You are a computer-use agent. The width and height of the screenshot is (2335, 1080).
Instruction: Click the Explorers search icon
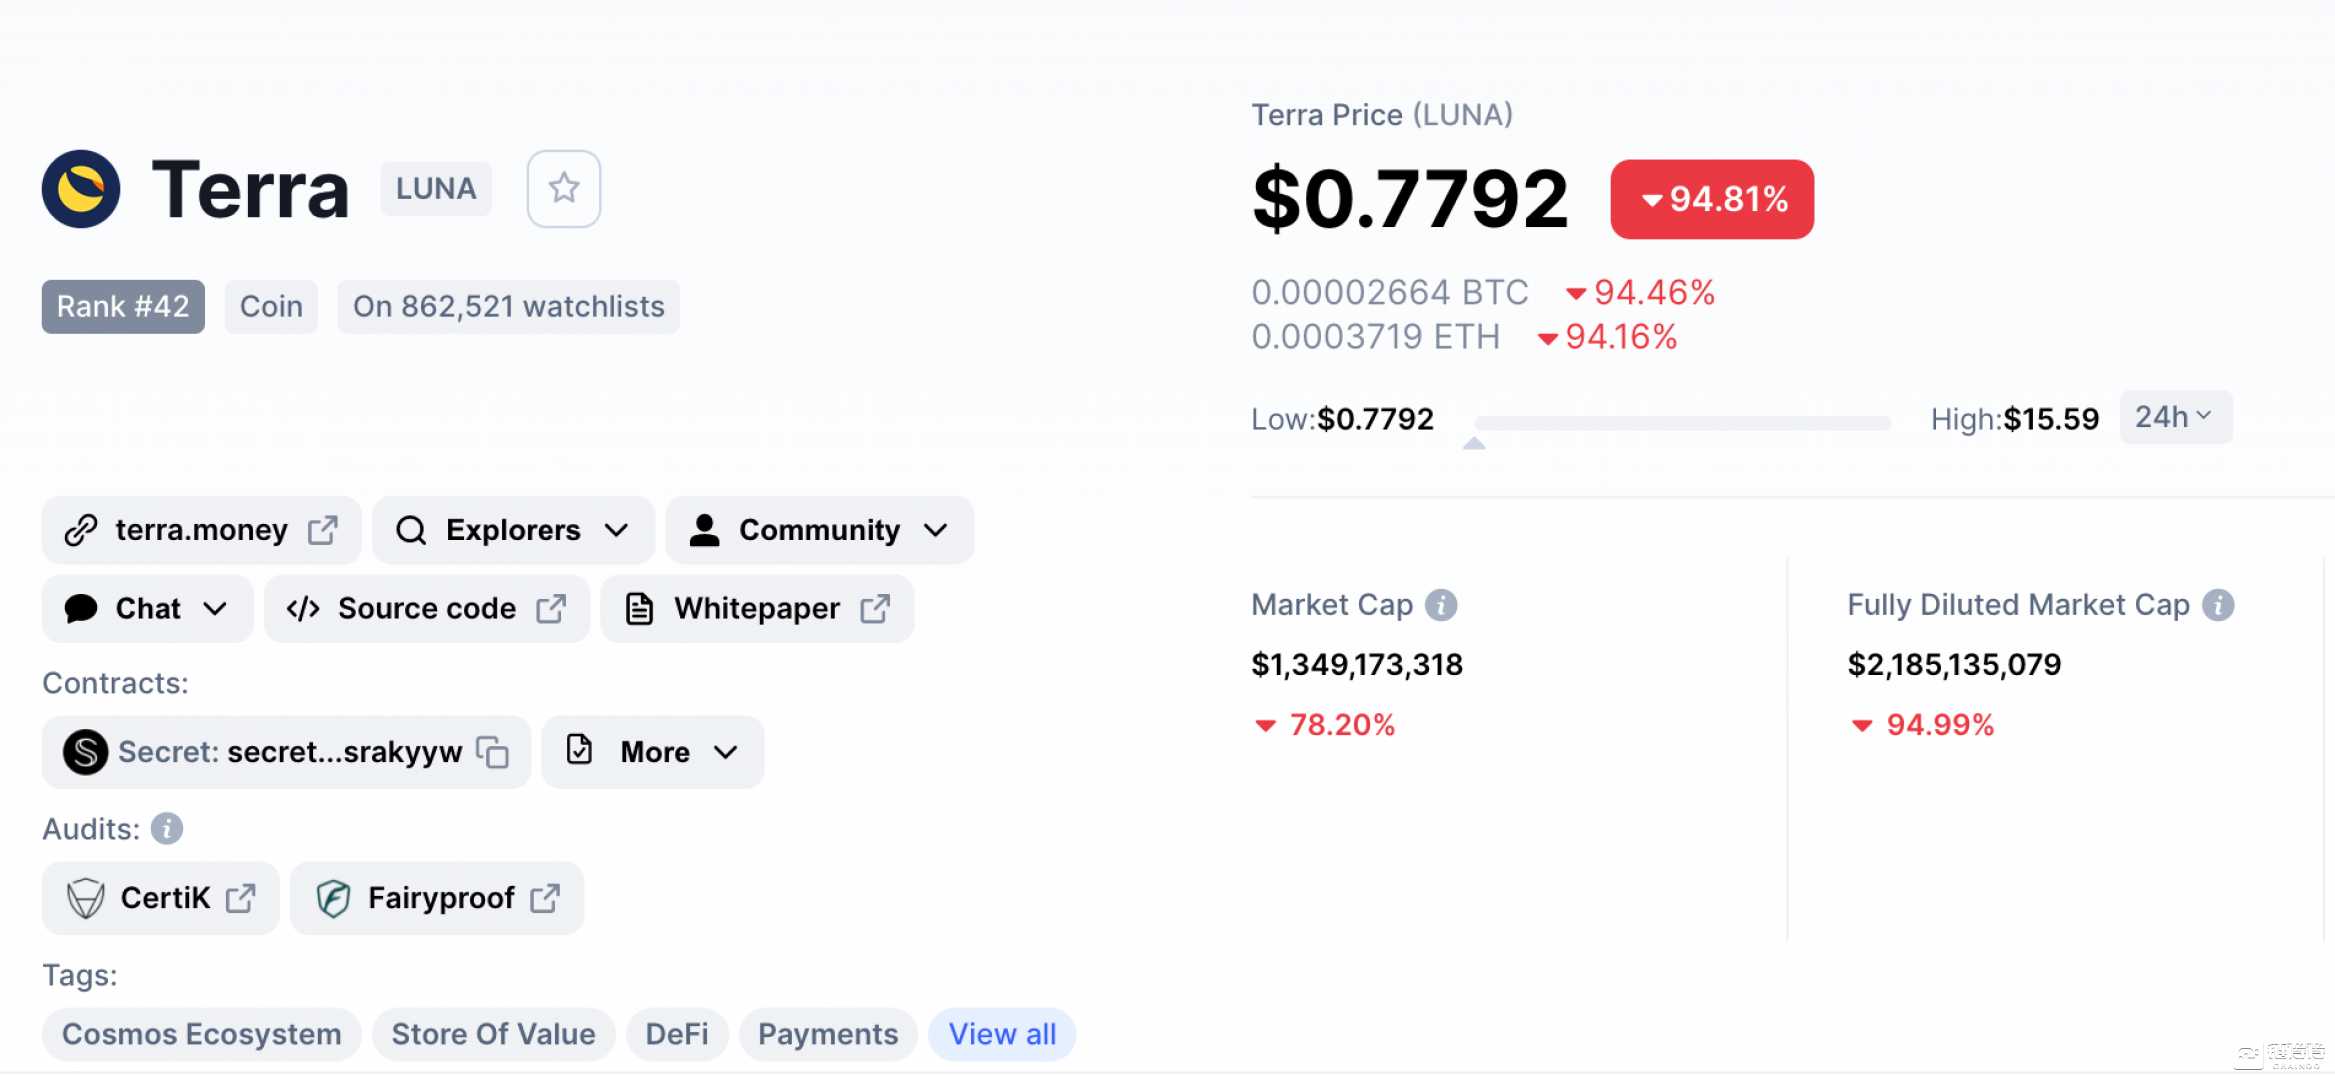click(x=412, y=529)
